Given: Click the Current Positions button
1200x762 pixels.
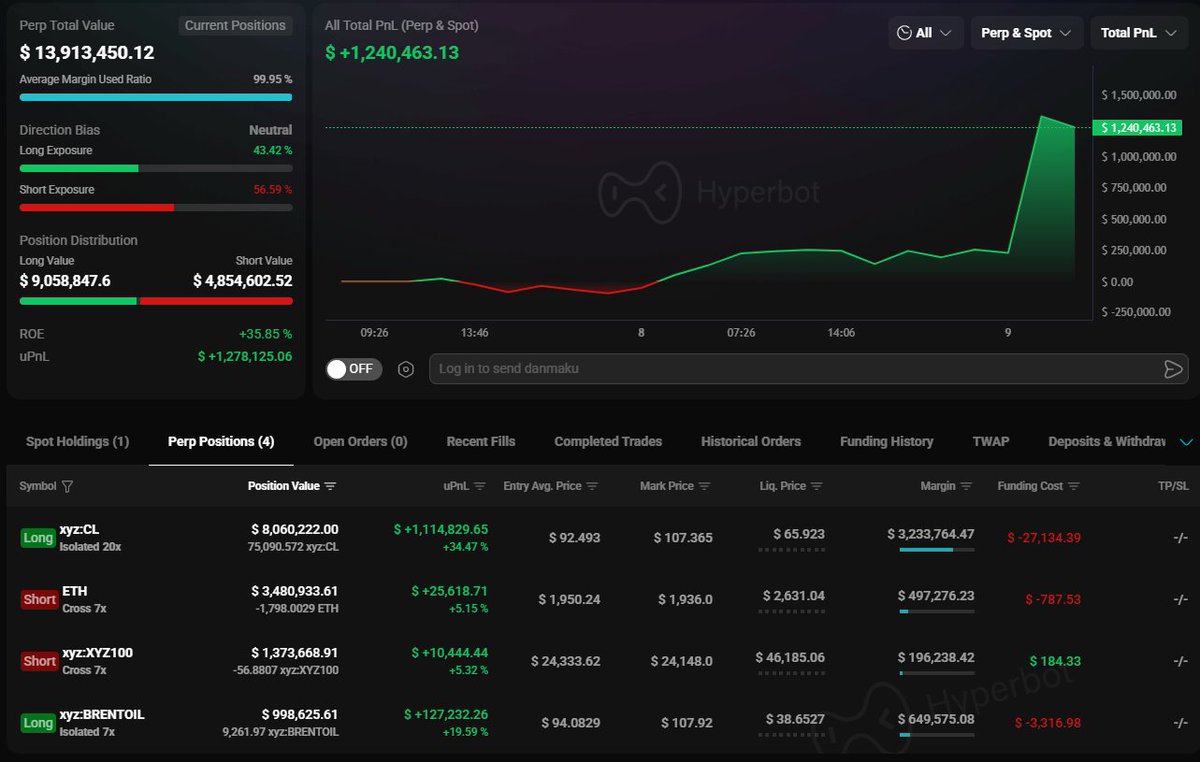Looking at the screenshot, I should pos(235,26).
